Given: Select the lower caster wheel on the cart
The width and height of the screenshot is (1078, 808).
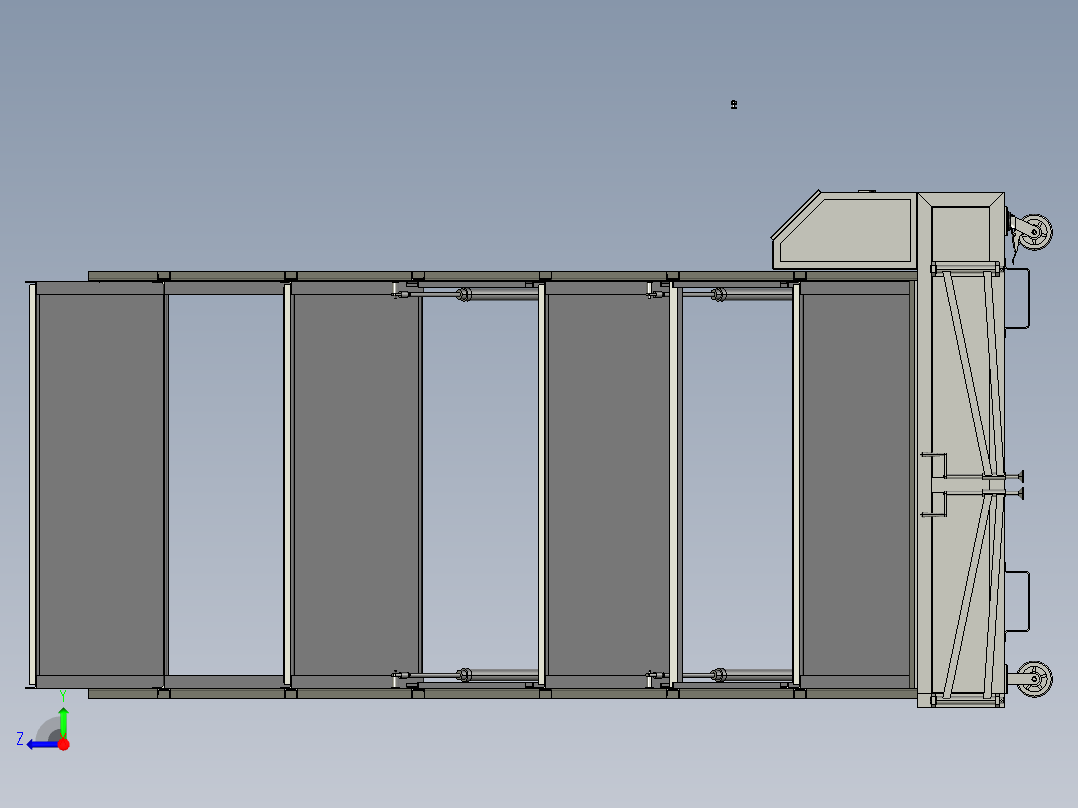Looking at the screenshot, I should coord(1034,679).
